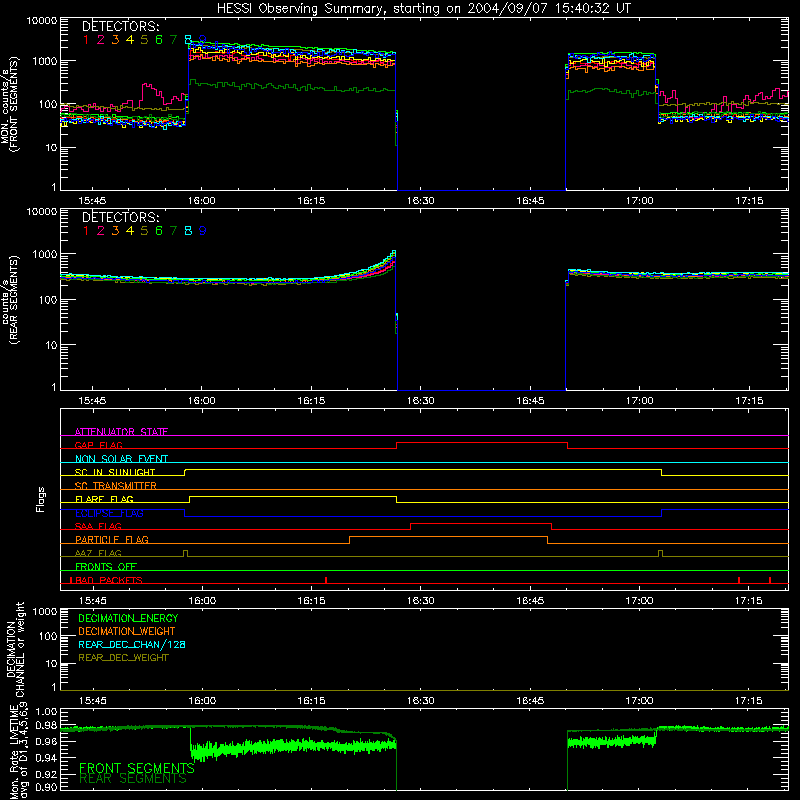Click the BAD_PACKETS flag label
This screenshot has width=800, height=800.
[109, 580]
